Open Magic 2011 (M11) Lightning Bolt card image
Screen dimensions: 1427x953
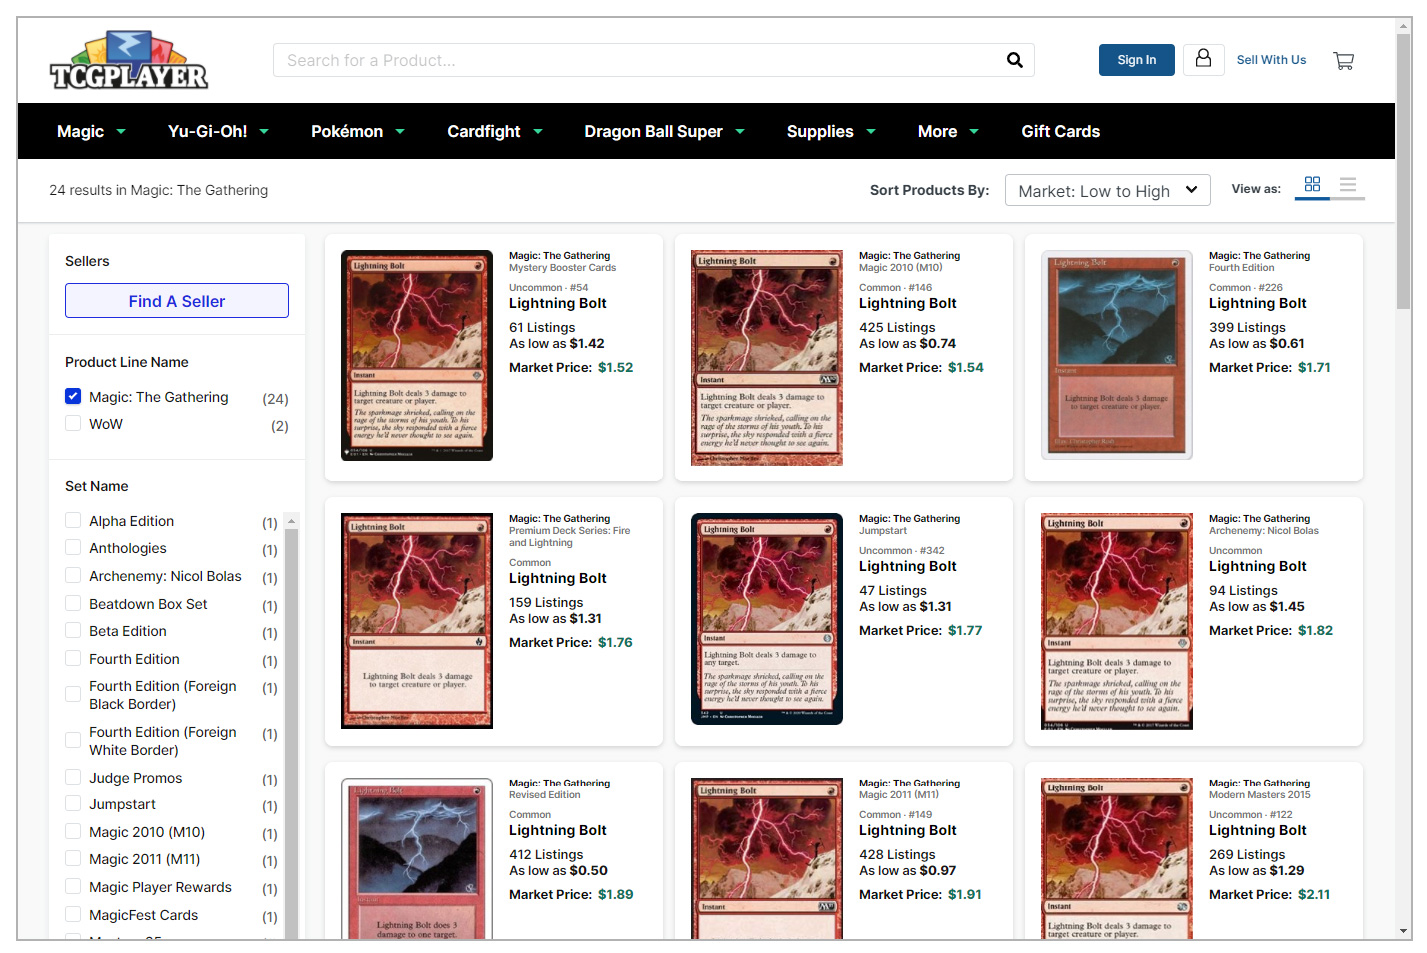(767, 858)
